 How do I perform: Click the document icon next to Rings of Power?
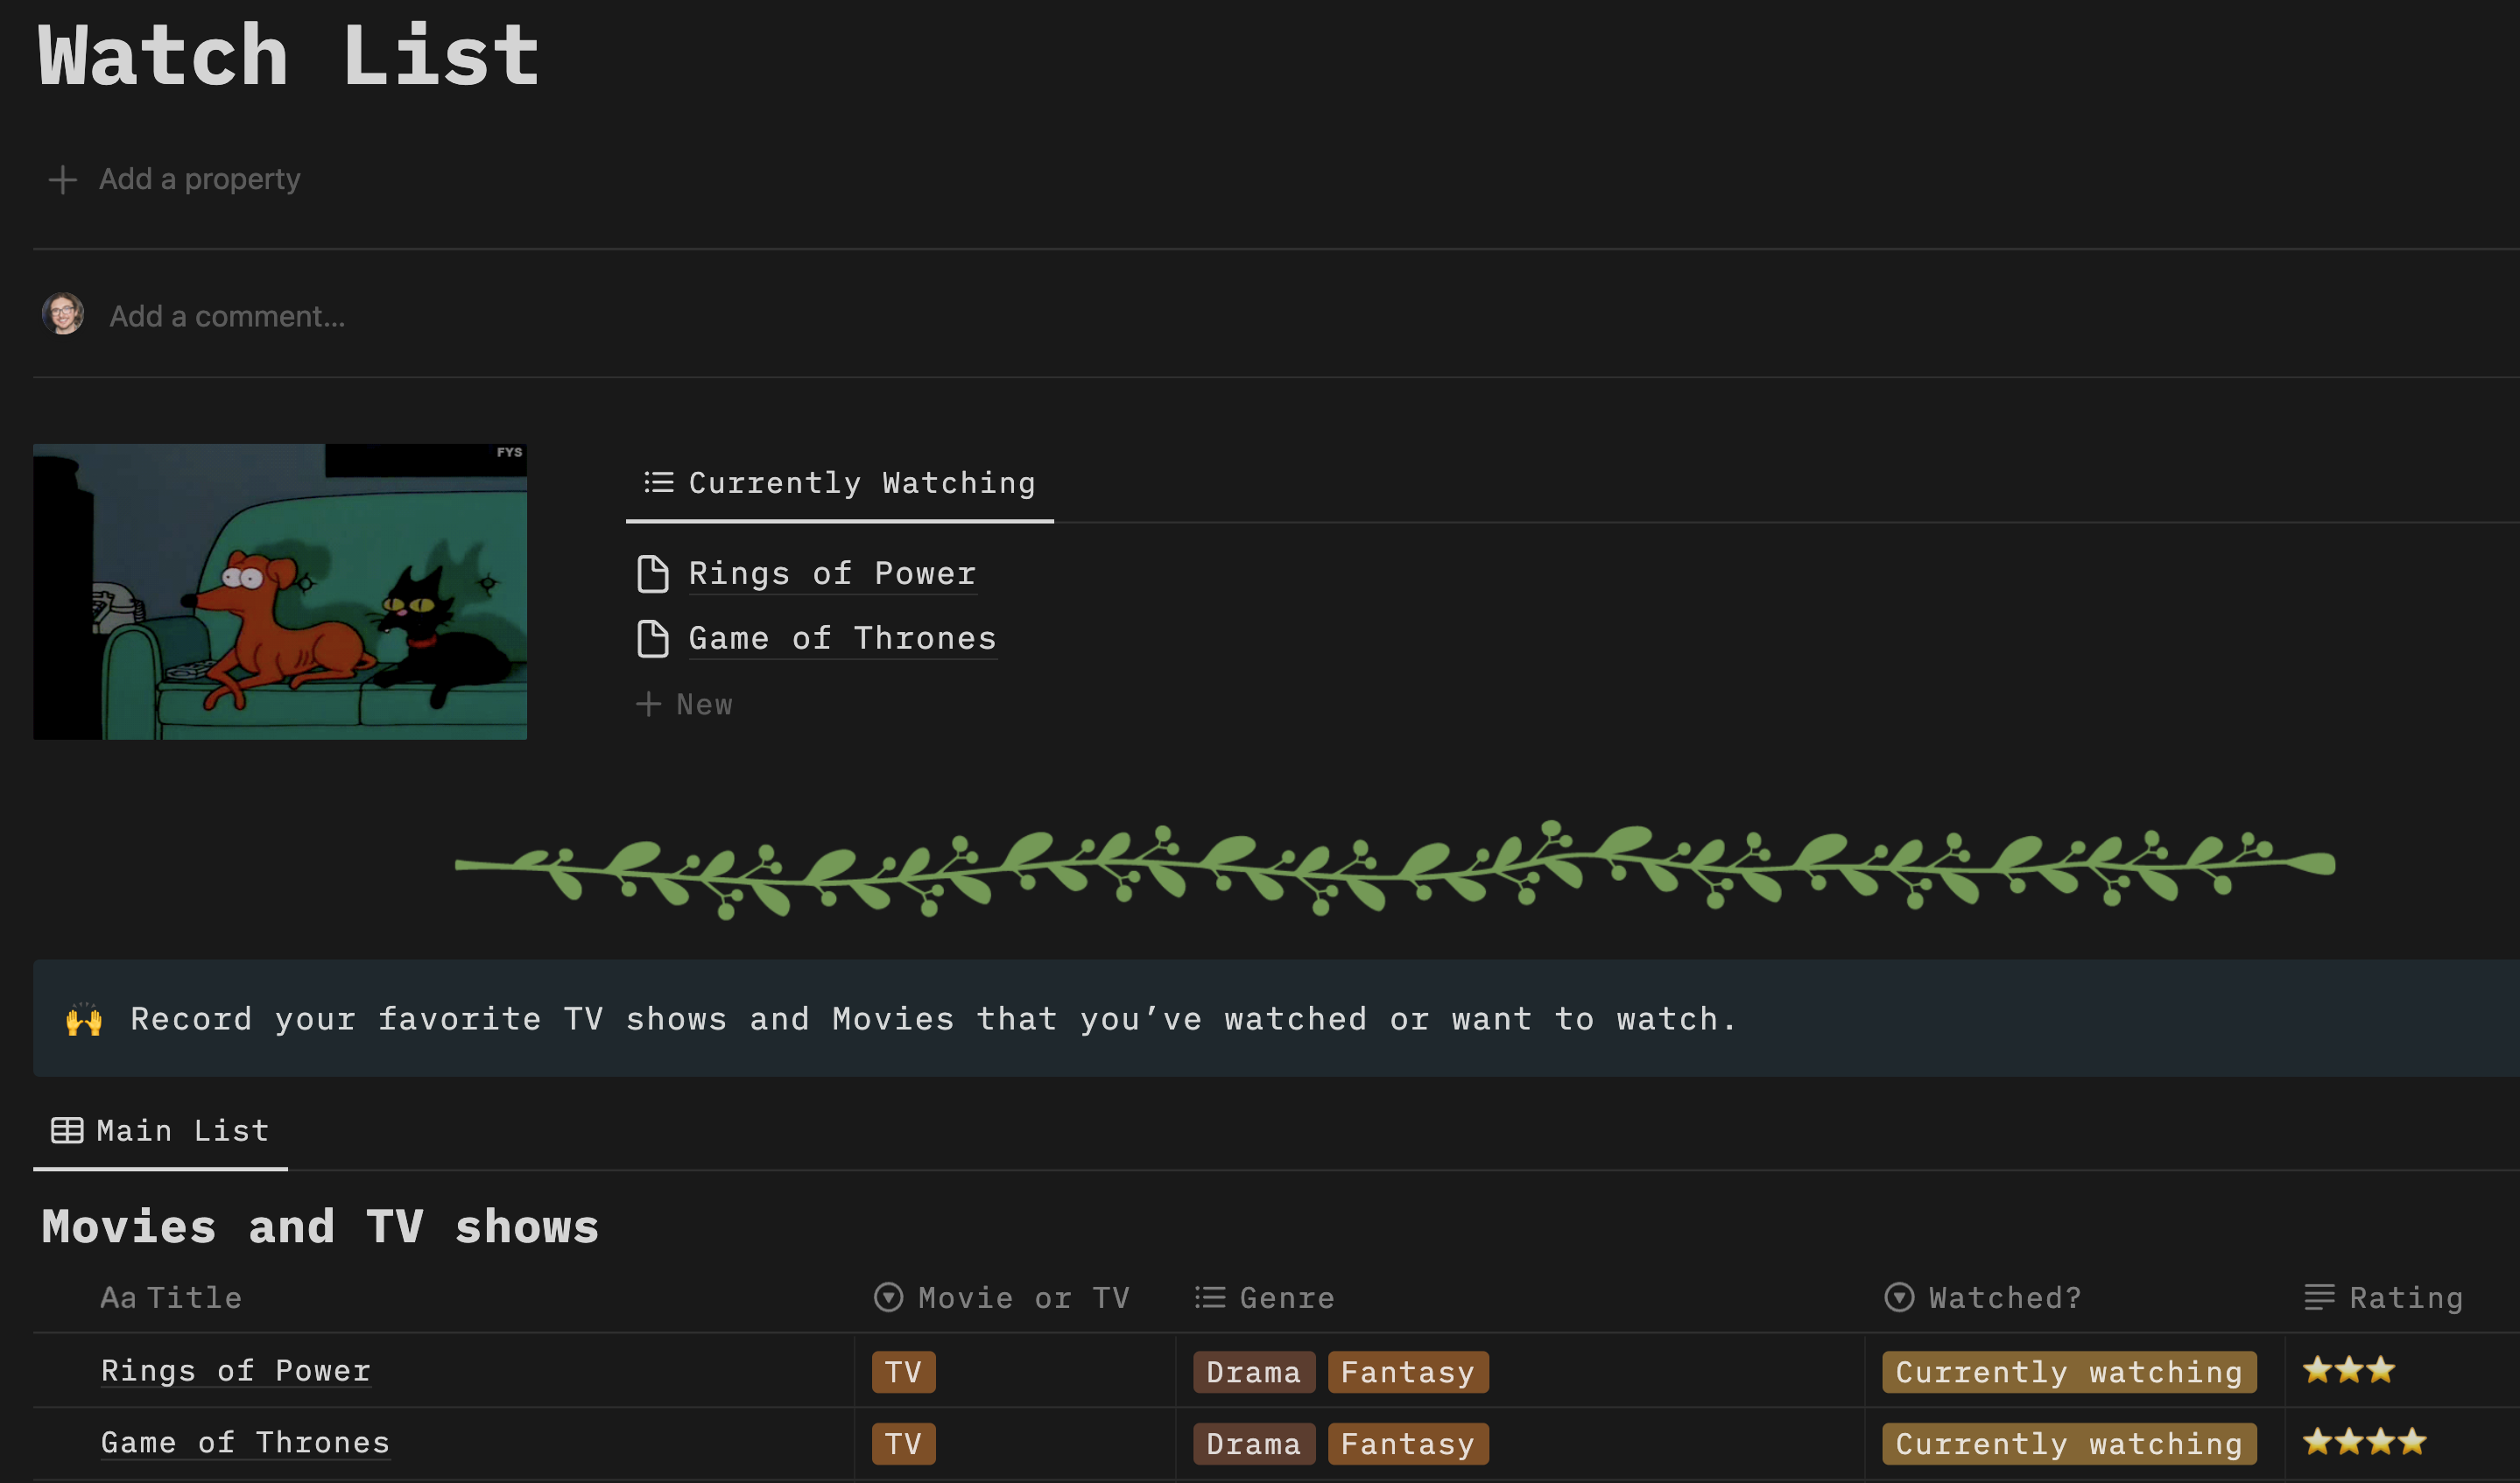coord(650,572)
